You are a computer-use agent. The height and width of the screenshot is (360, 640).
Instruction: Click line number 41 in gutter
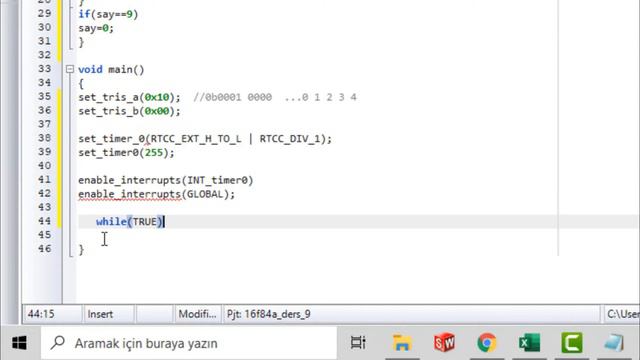click(44, 180)
